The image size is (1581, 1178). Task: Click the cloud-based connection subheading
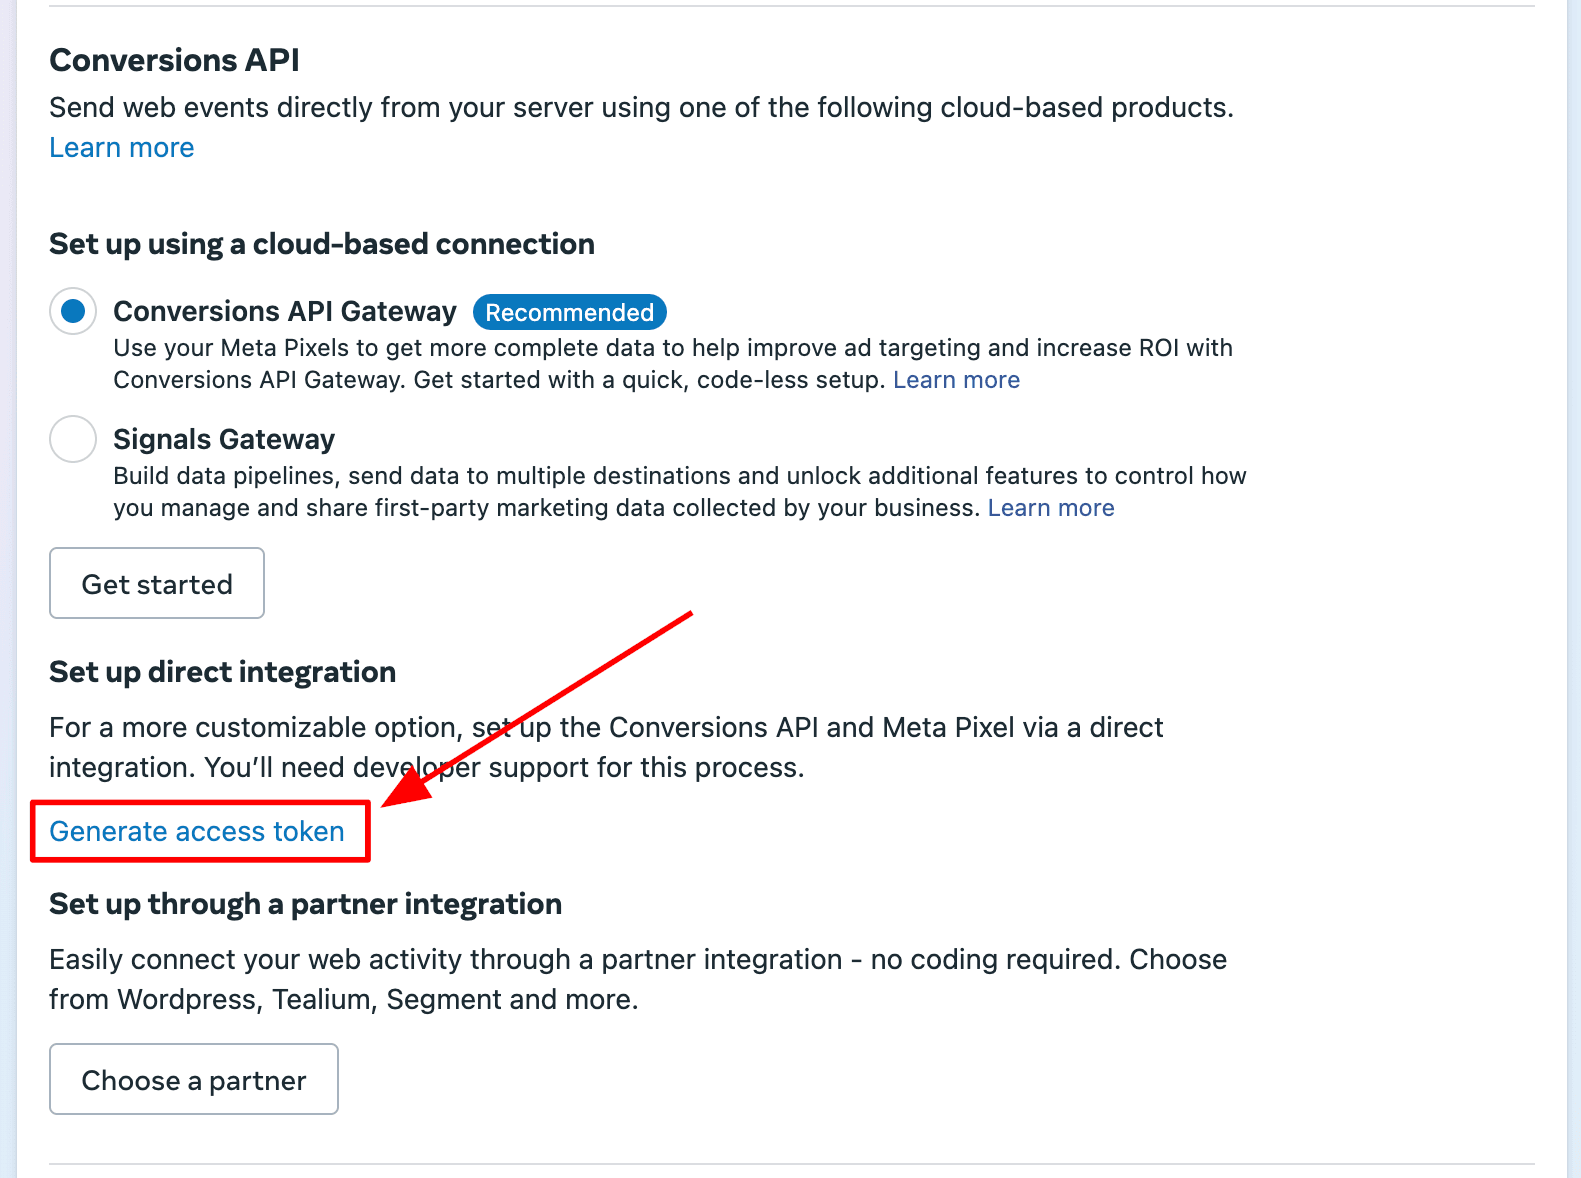pyautogui.click(x=322, y=244)
